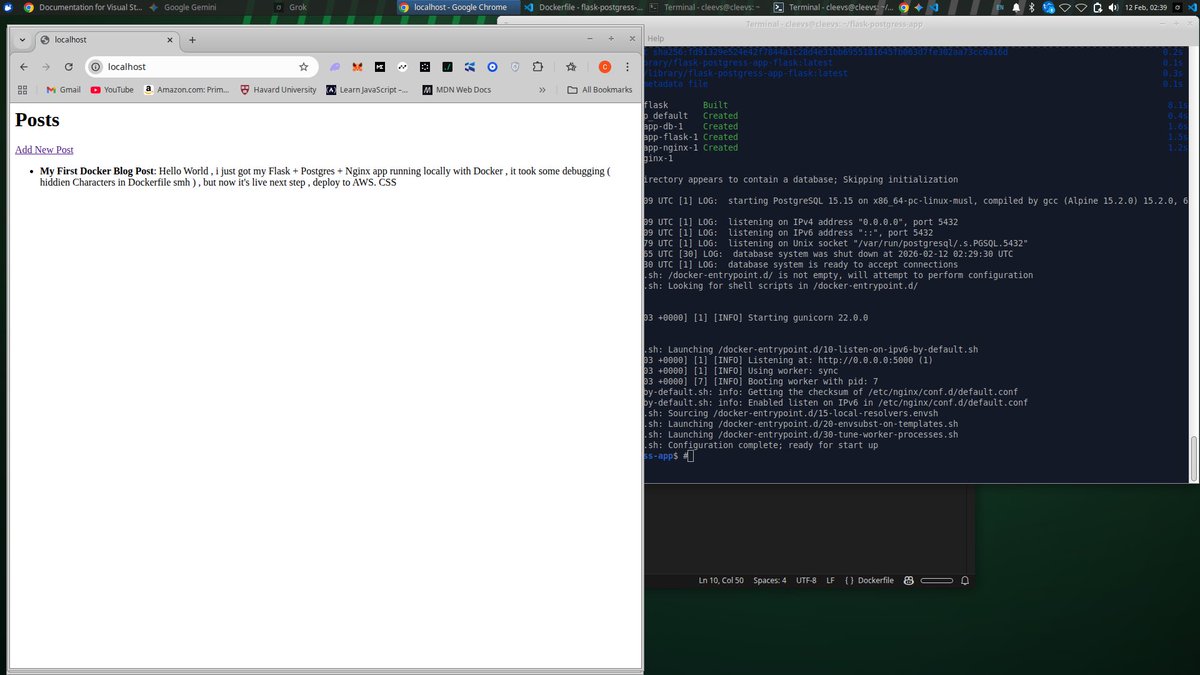Screen dimensions: 1200x675
Task: Click the Ln 10, Col 50 status item
Action: click(x=721, y=580)
